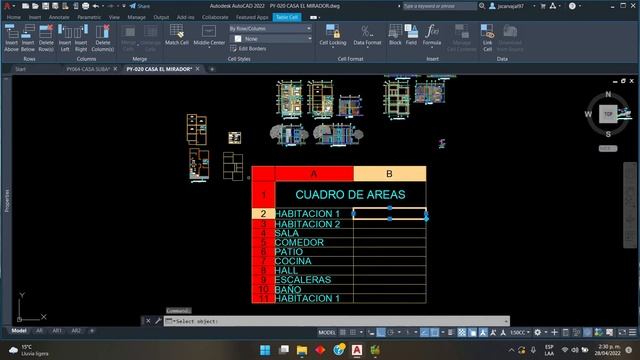This screenshot has height=360, width=640.
Task: Toggle snap mode in the status bar
Action: [x=353, y=333]
